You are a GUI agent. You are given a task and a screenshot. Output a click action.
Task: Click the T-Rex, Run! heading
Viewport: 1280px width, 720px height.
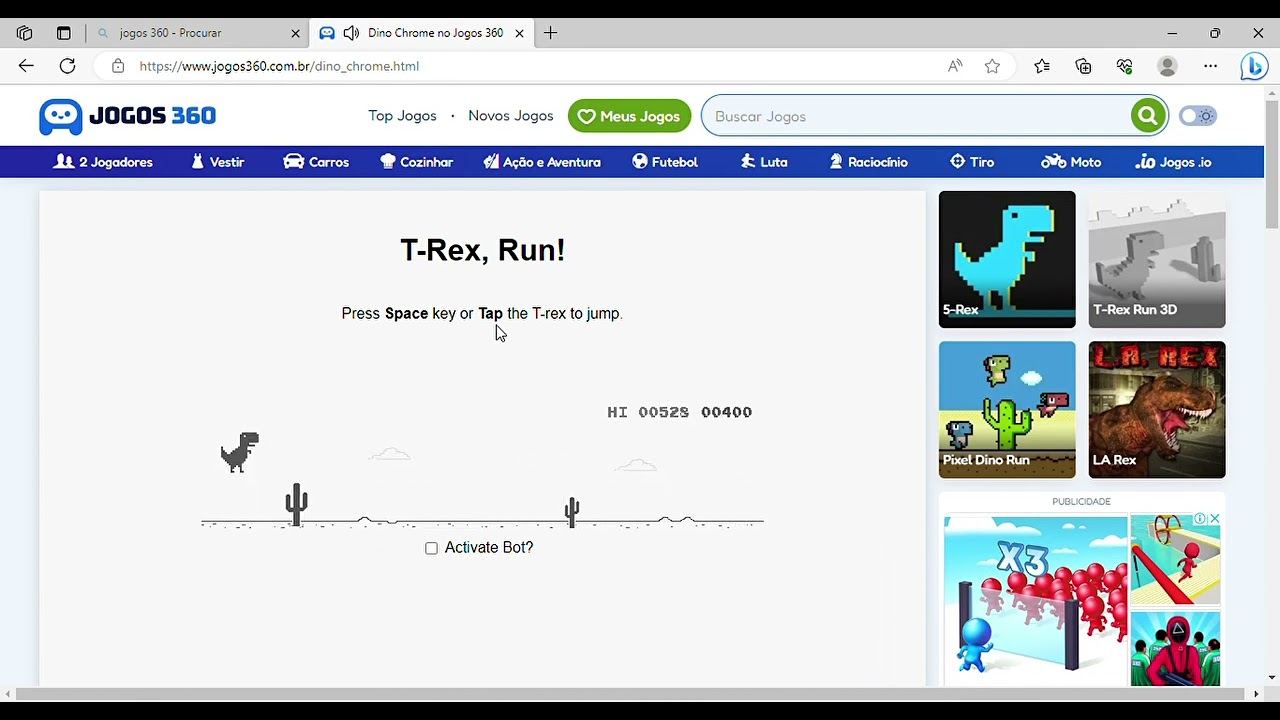(x=483, y=250)
